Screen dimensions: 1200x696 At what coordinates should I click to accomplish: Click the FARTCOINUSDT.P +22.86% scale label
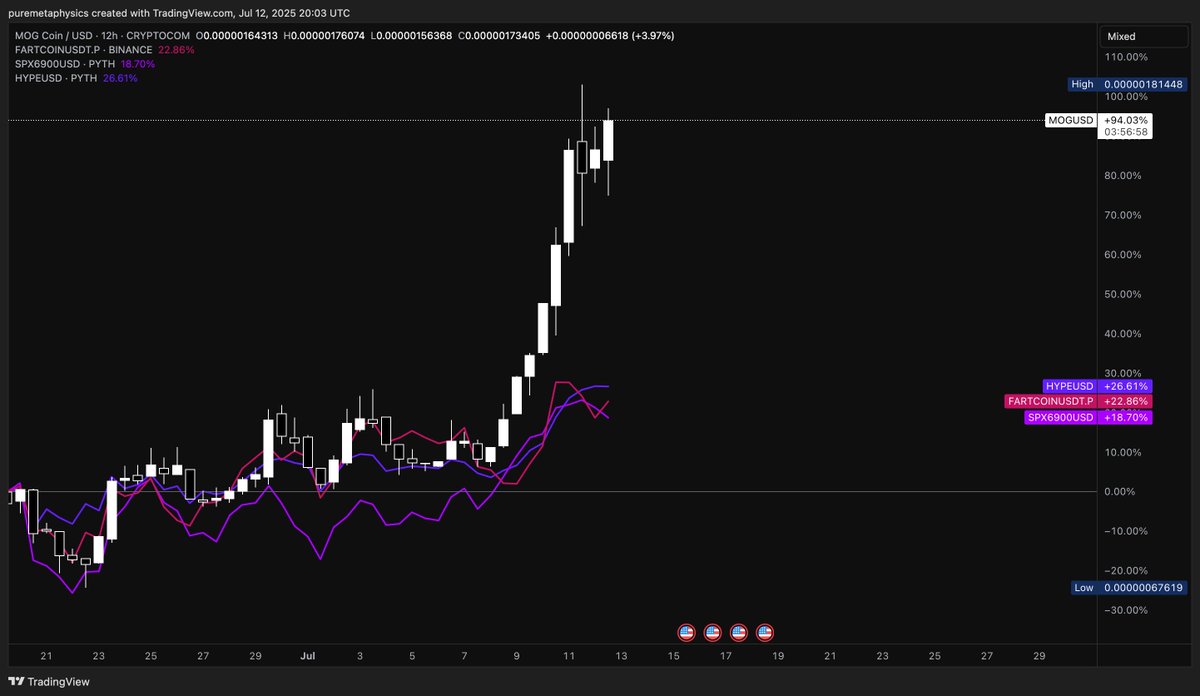[1078, 401]
